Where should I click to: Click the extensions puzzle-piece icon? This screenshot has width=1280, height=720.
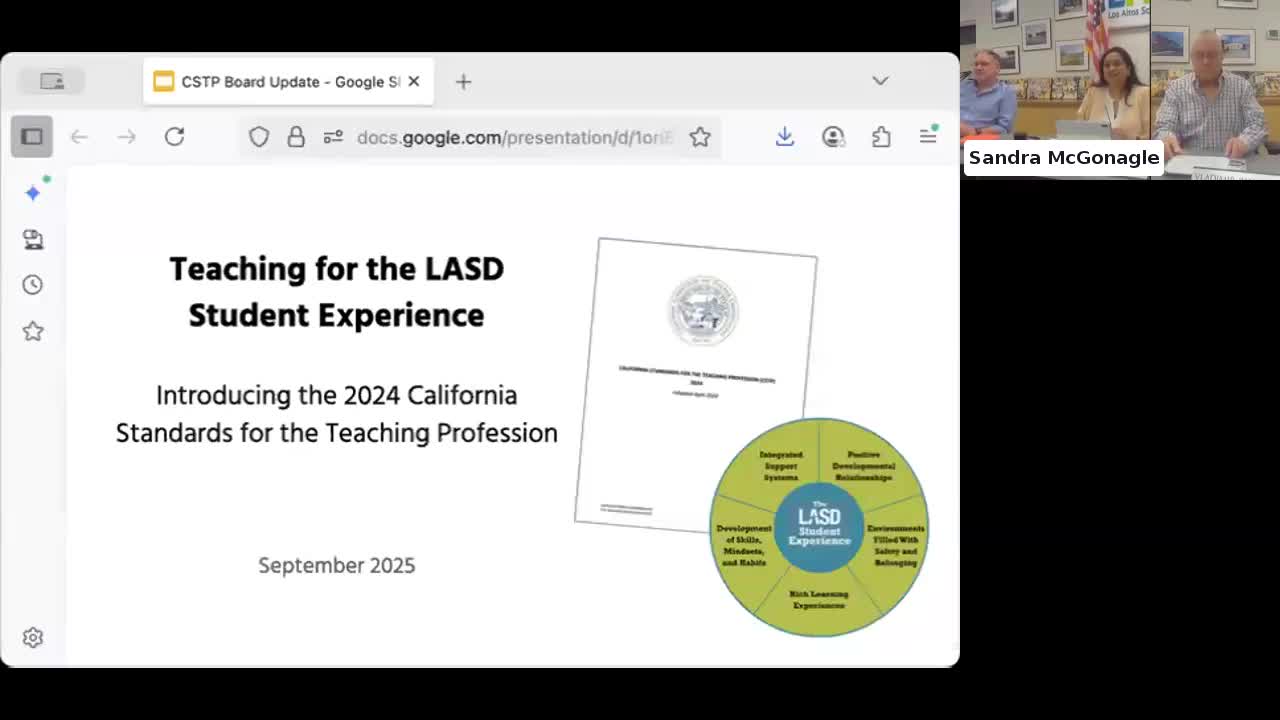click(881, 136)
